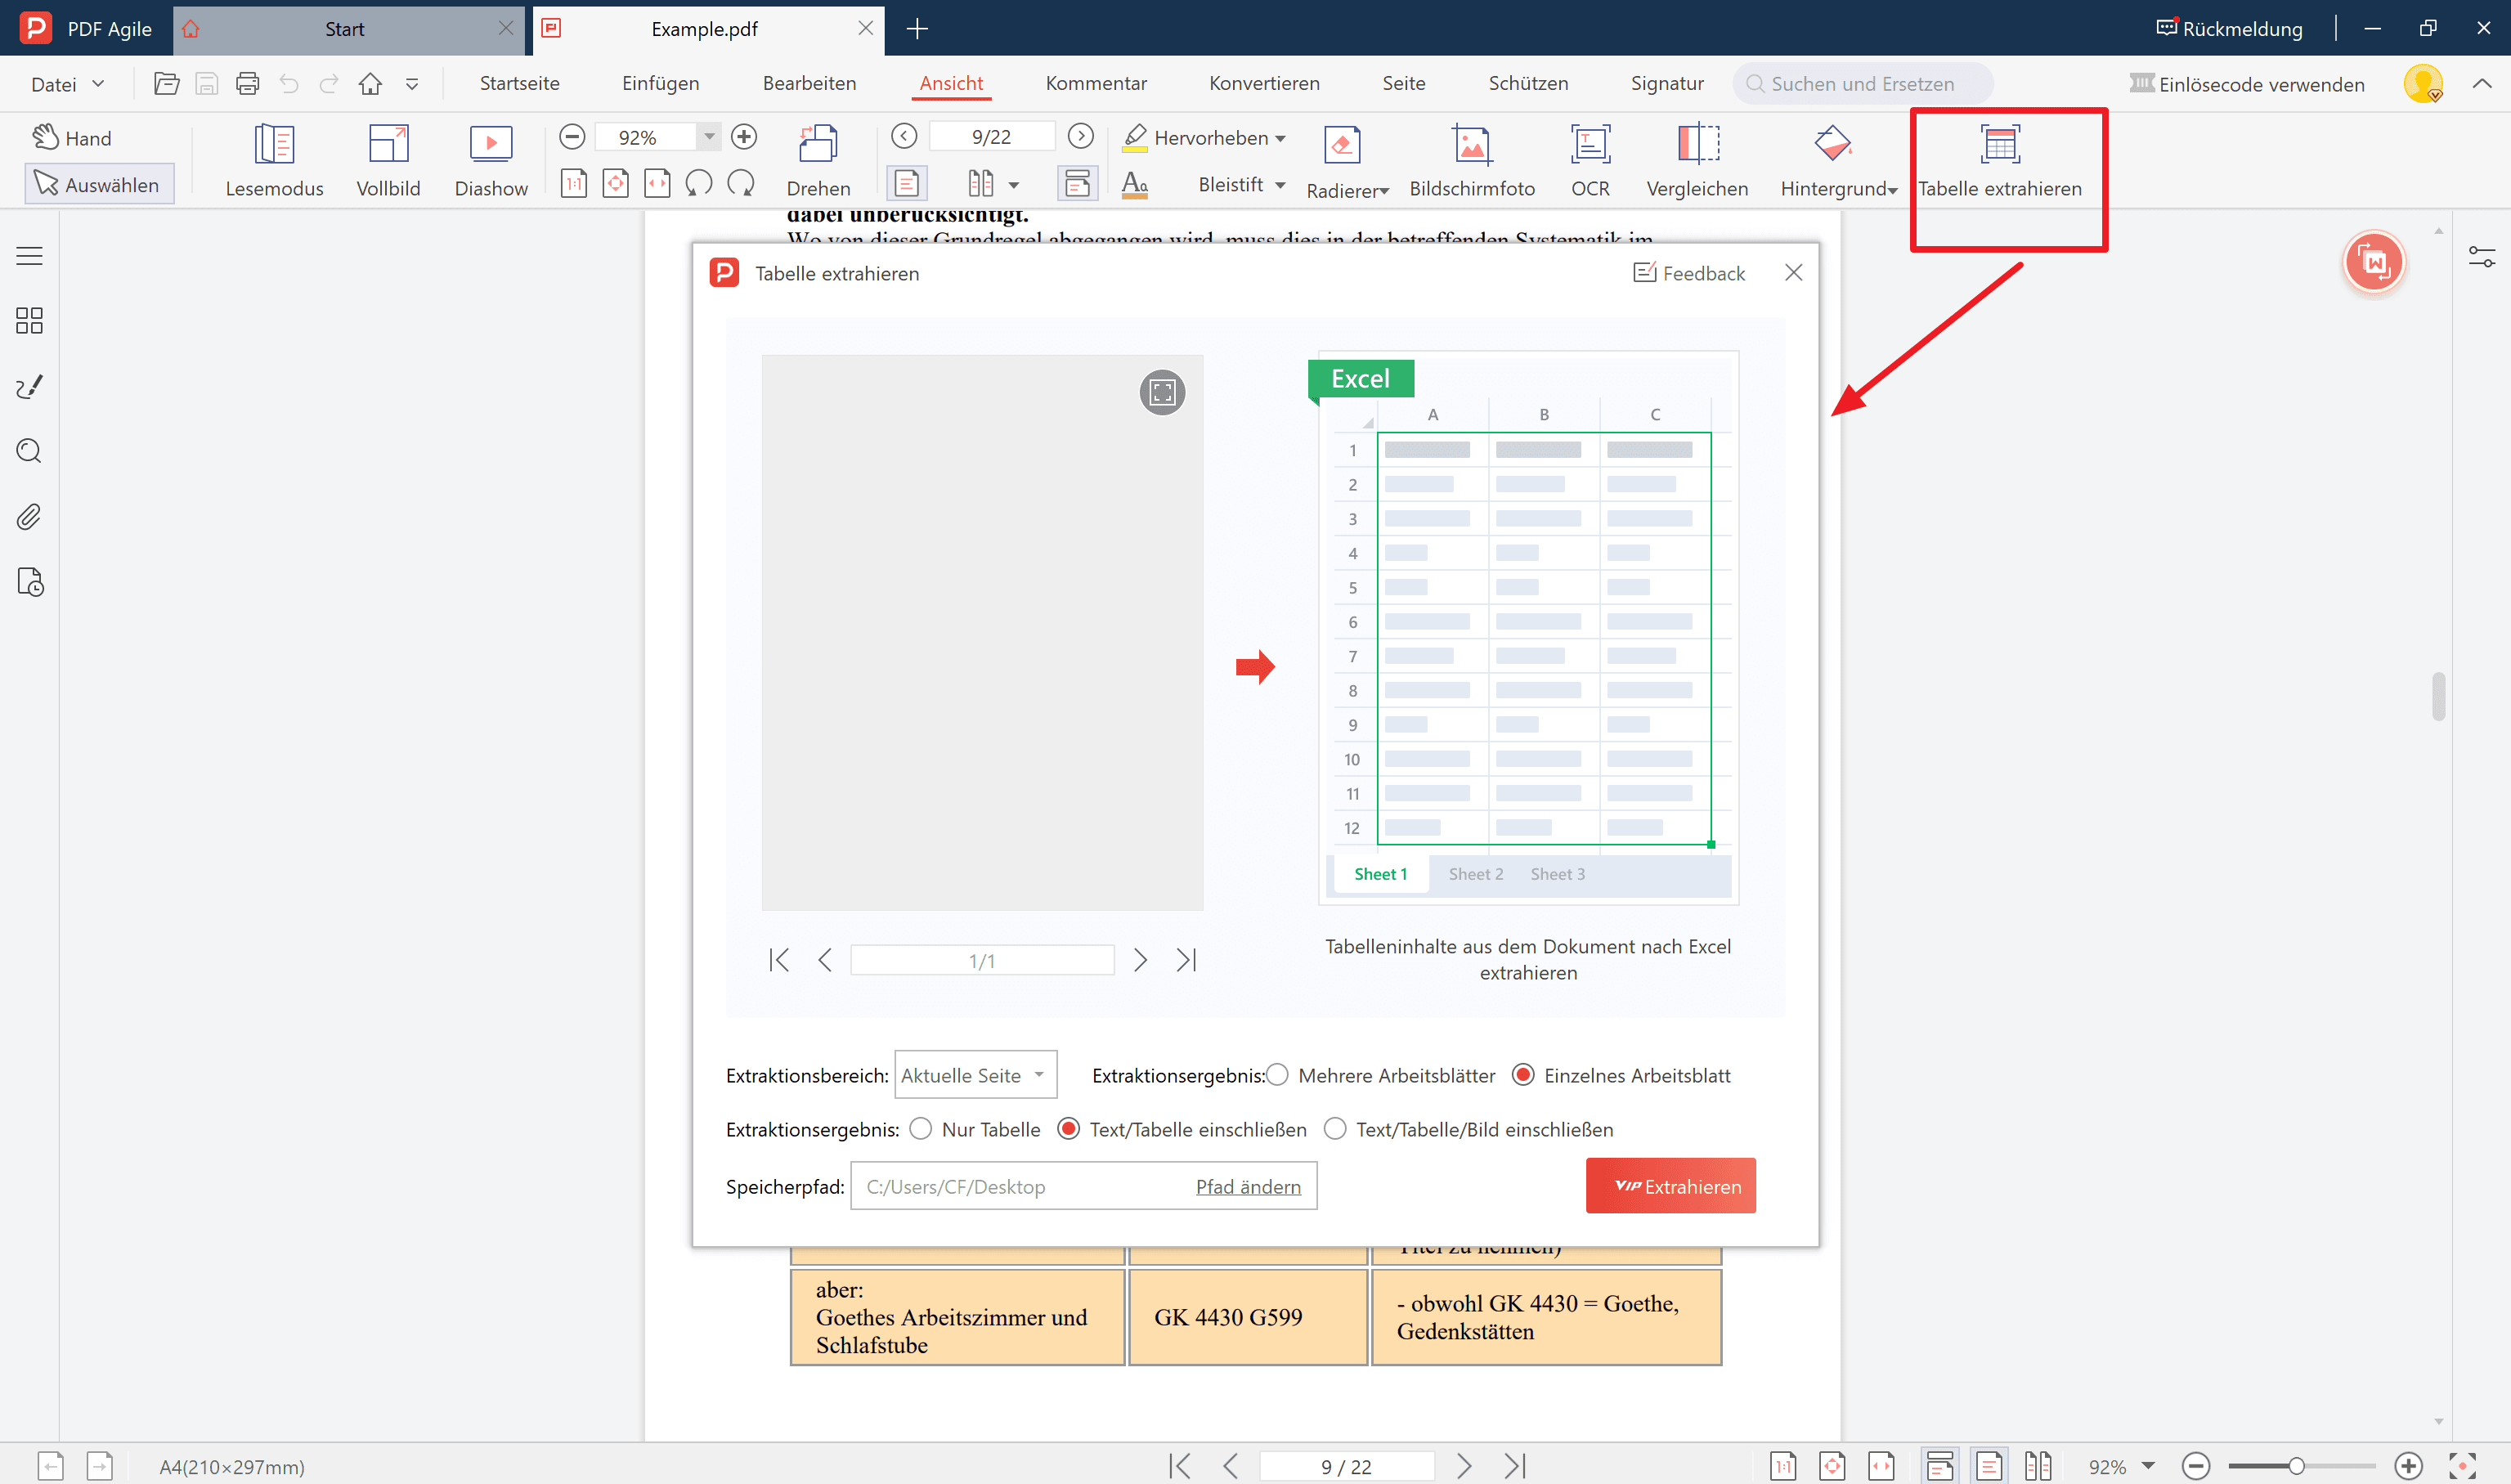The image size is (2511, 1484).
Task: Click the Pfad ändern link
Action: coord(1248,1186)
